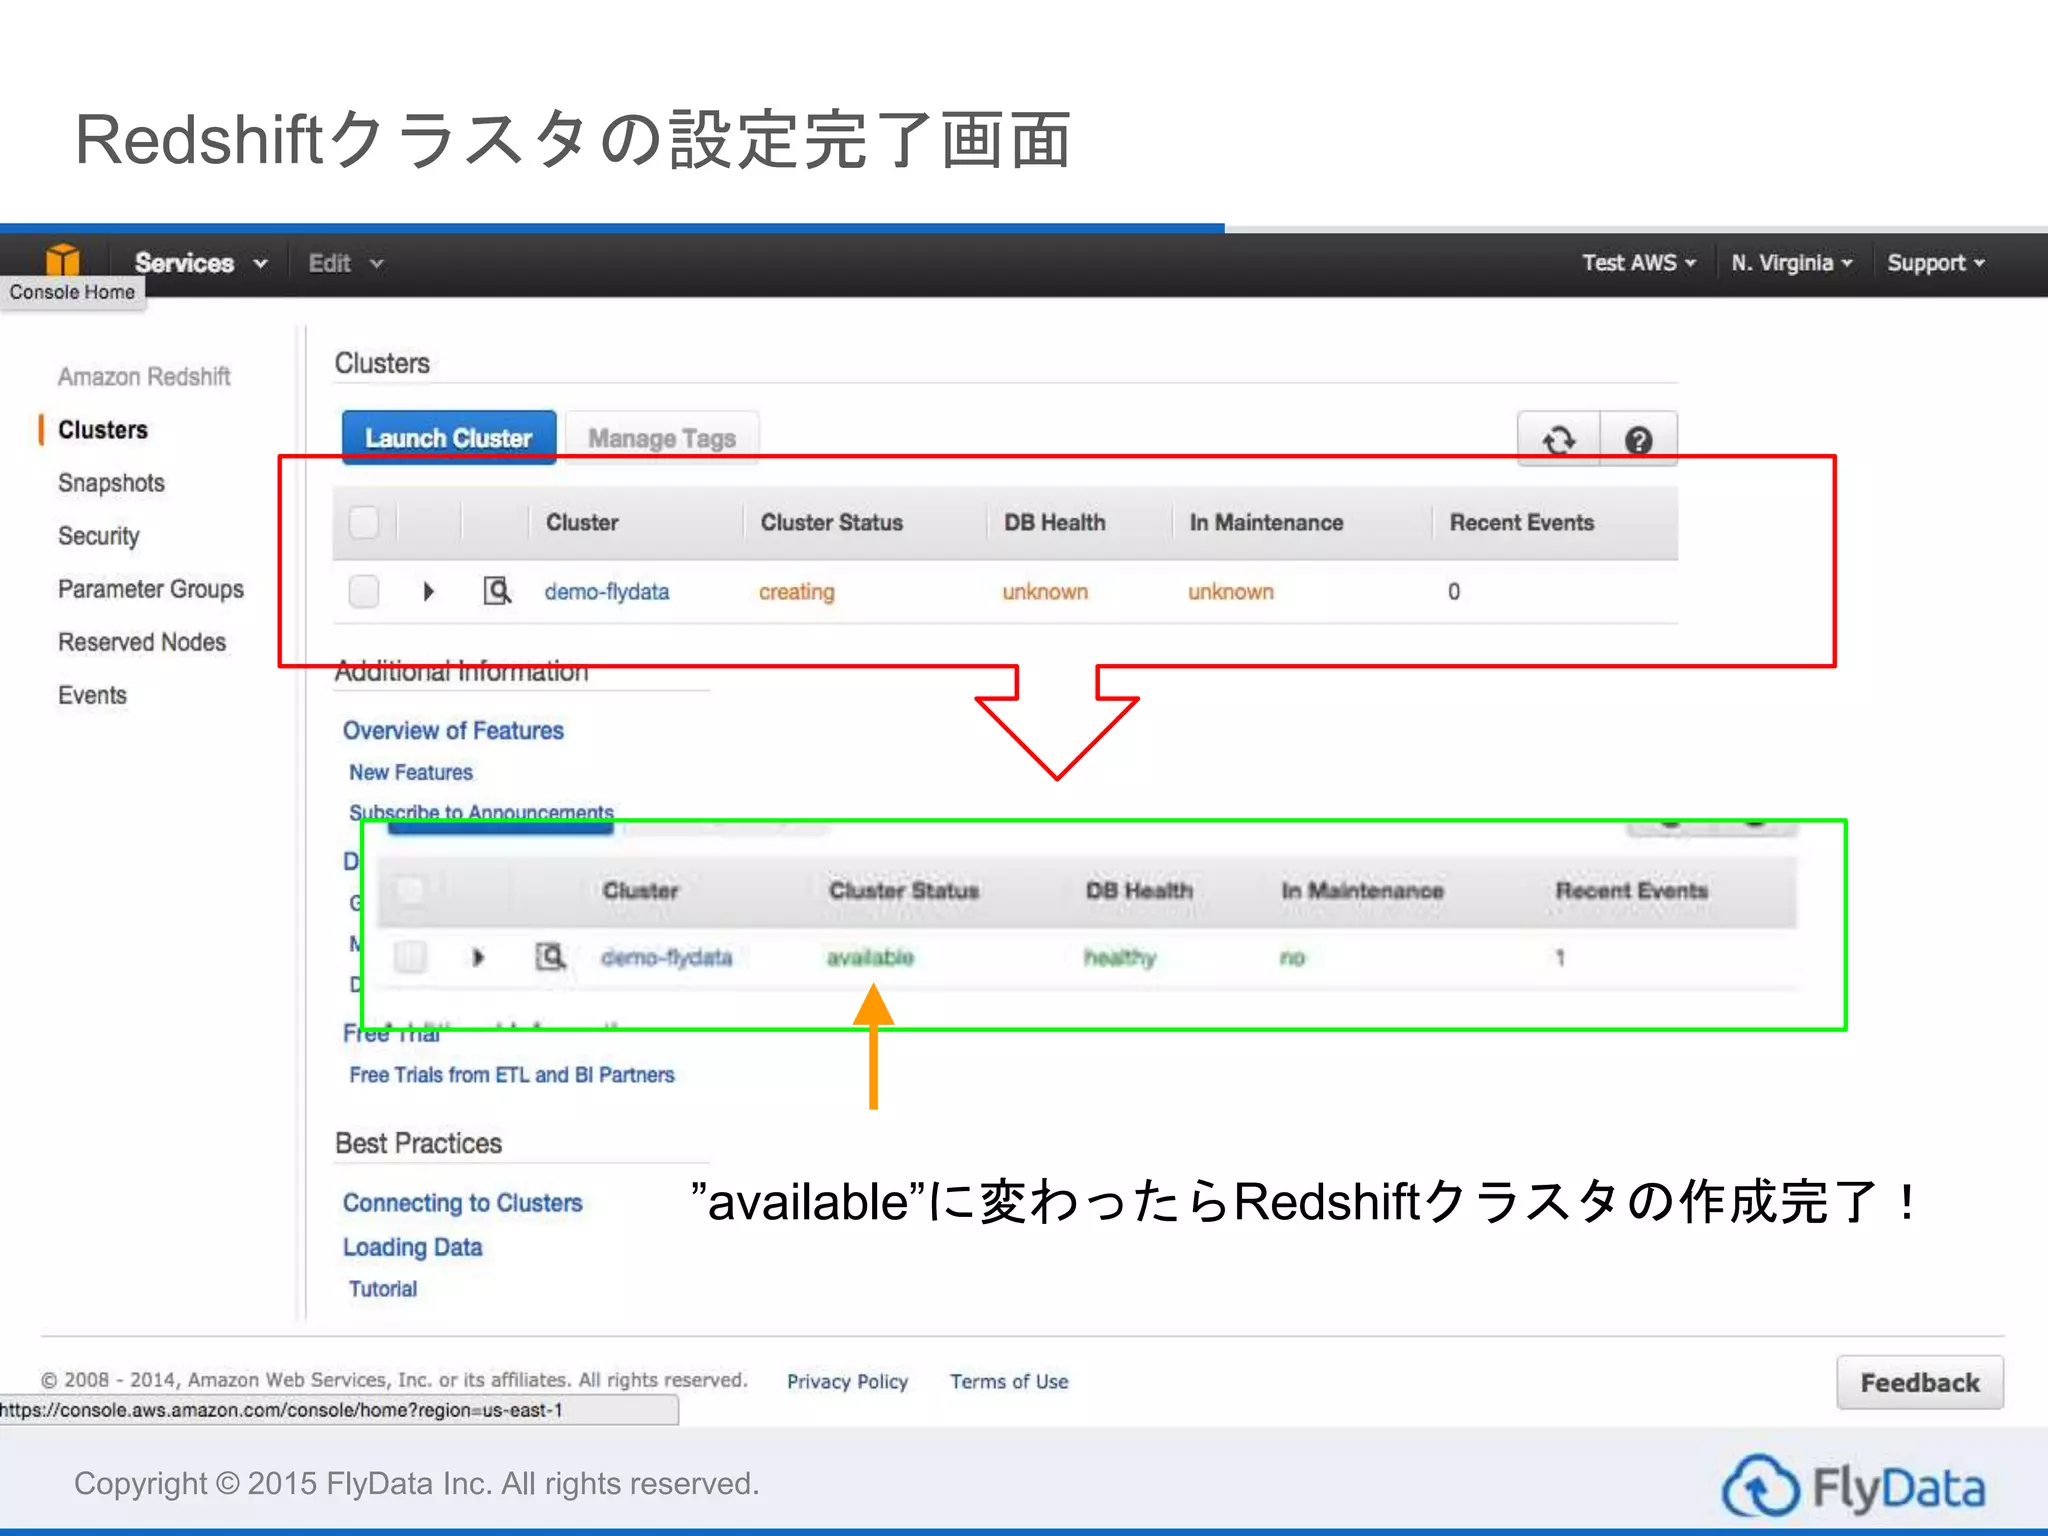Image resolution: width=2048 pixels, height=1536 pixels.
Task: Click the Best Practices heading
Action: coord(418,1143)
